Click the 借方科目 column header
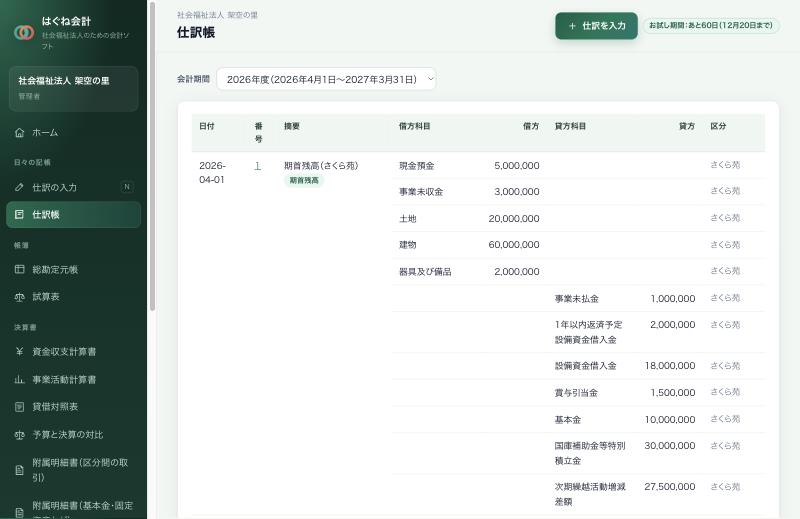Viewport: 800px width, 519px height. pyautogui.click(x=415, y=126)
